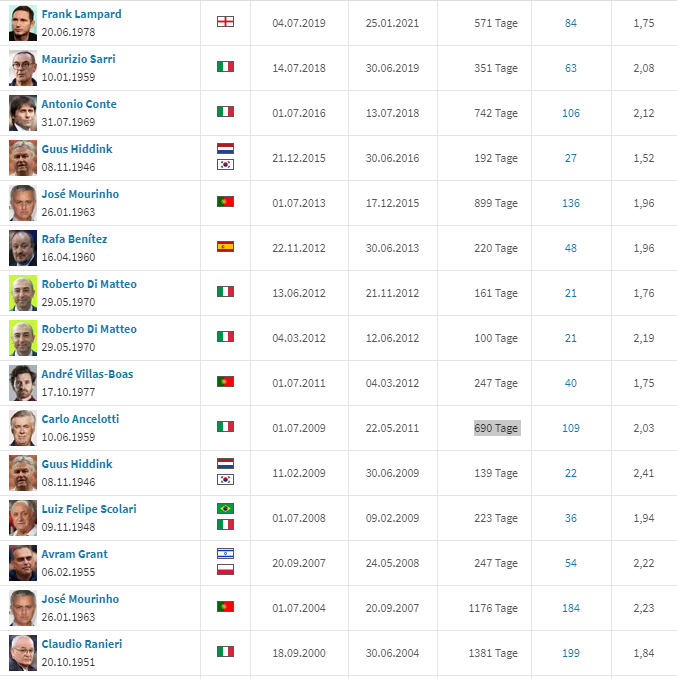Open Maurizio Sarri's profile link

click(78, 59)
